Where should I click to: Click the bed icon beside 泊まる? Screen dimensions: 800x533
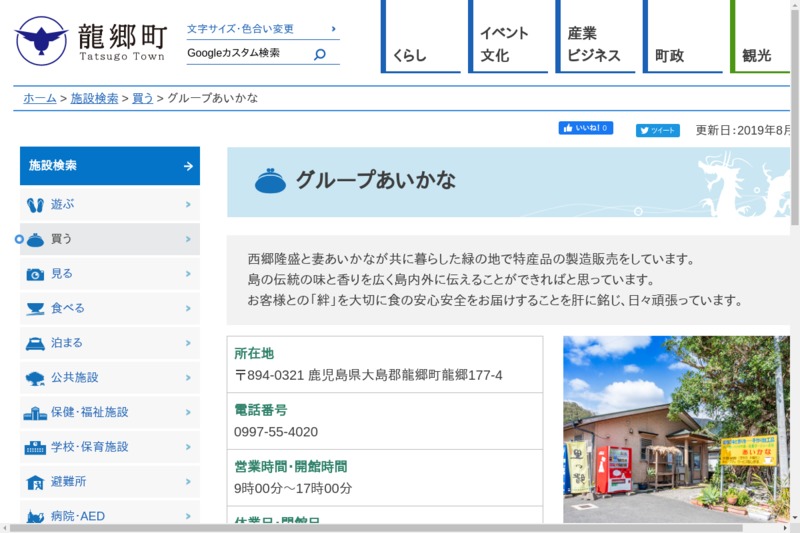[x=35, y=343]
